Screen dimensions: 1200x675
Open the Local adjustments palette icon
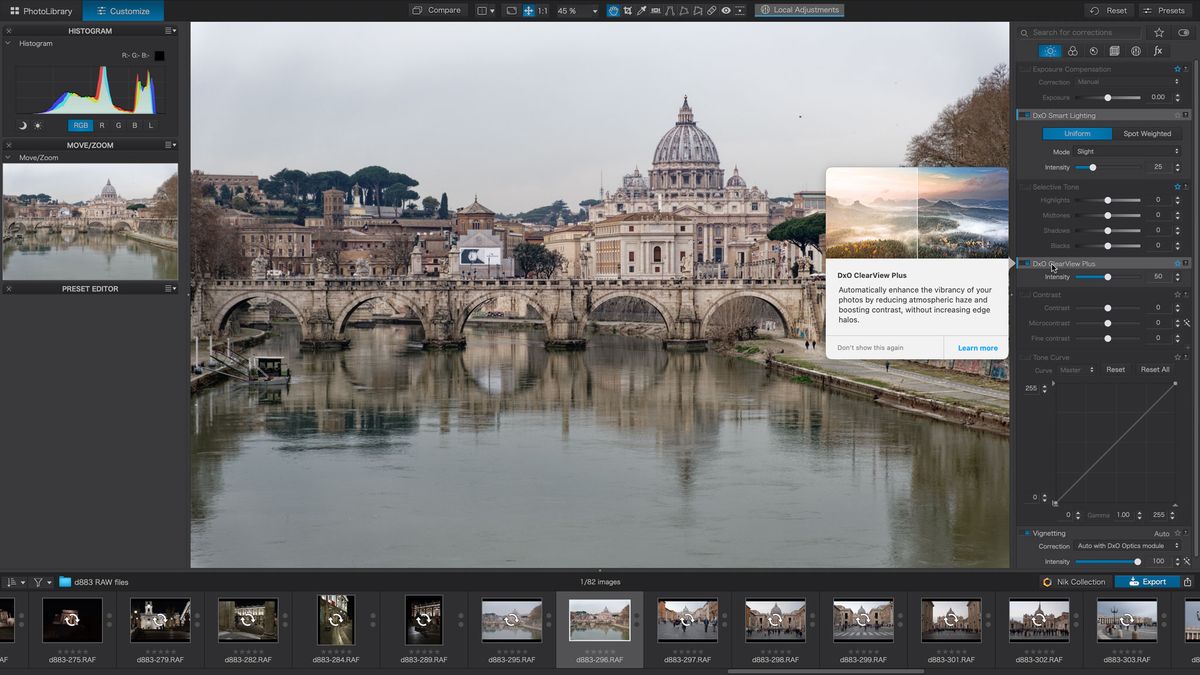click(1136, 51)
